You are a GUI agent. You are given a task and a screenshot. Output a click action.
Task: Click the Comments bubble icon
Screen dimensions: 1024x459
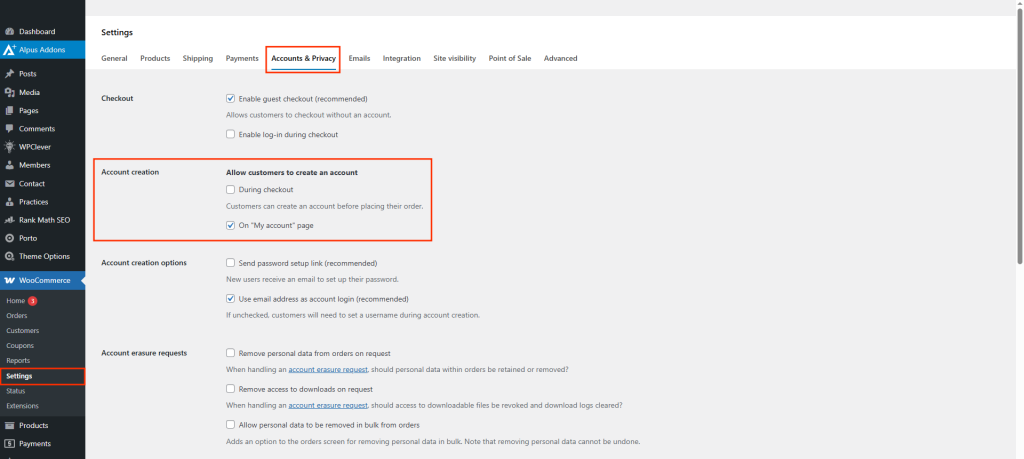click(x=9, y=129)
